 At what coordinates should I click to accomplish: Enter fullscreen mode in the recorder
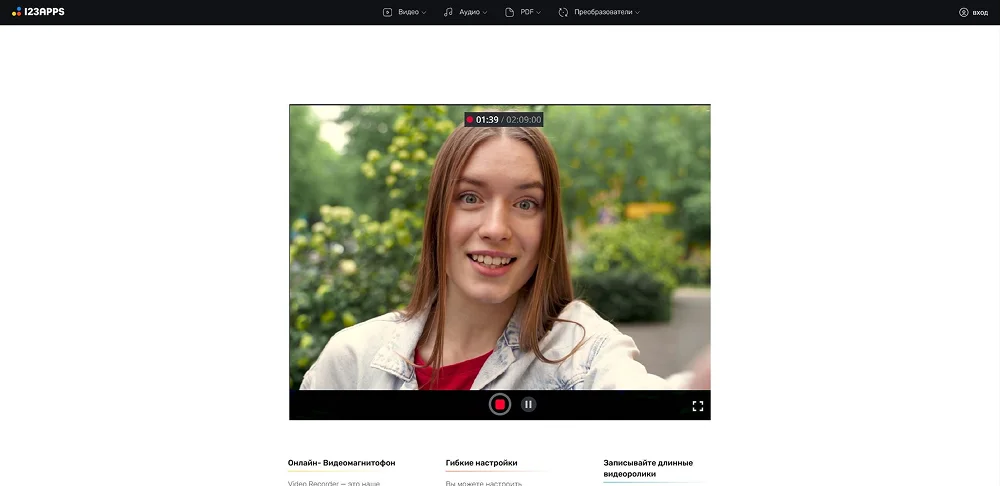698,406
